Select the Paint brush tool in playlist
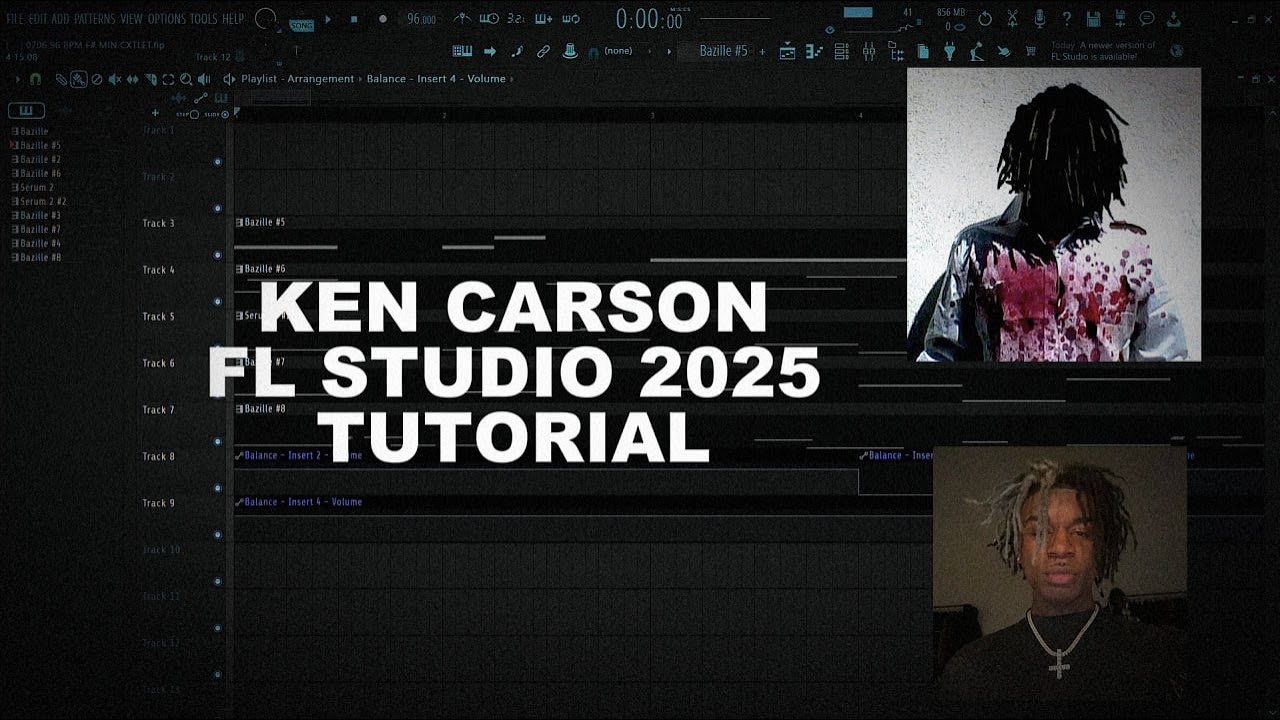Image resolution: width=1280 pixels, height=720 pixels. 79,79
